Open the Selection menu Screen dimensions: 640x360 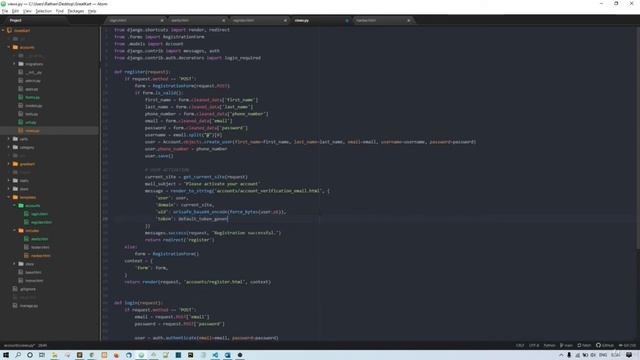[43, 11]
